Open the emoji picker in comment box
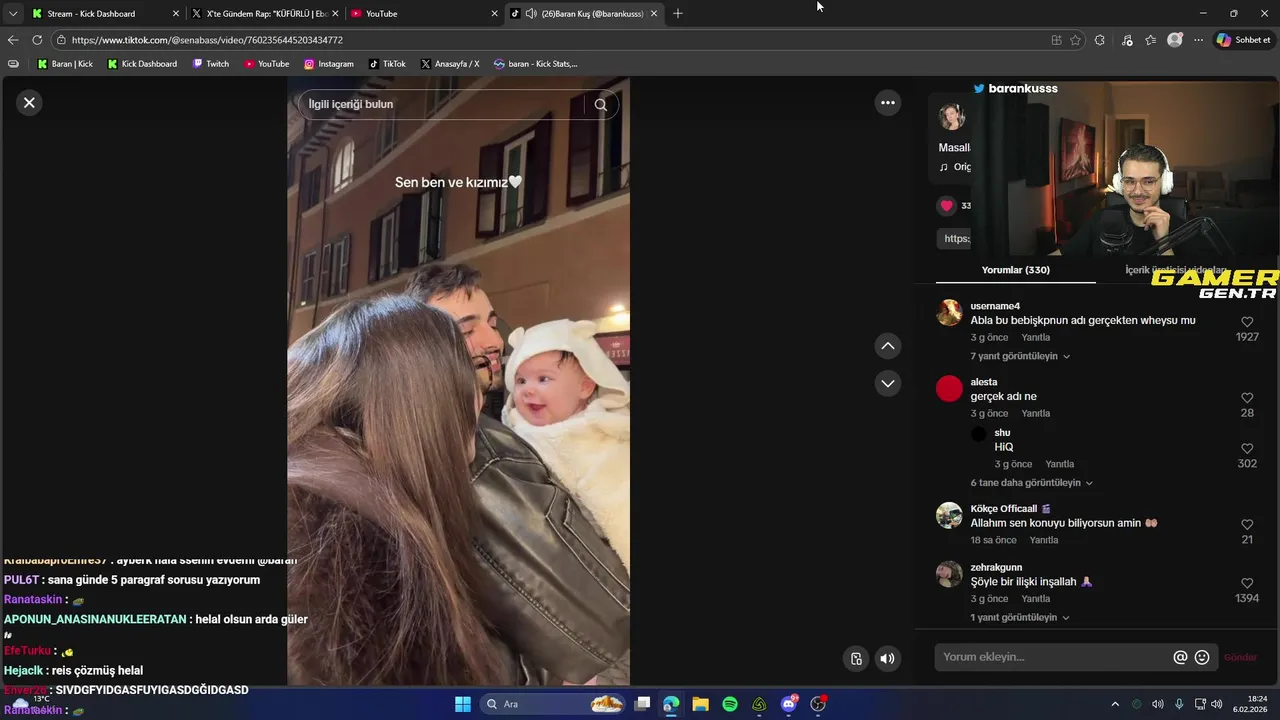This screenshot has width=1280, height=720. coord(1202,657)
